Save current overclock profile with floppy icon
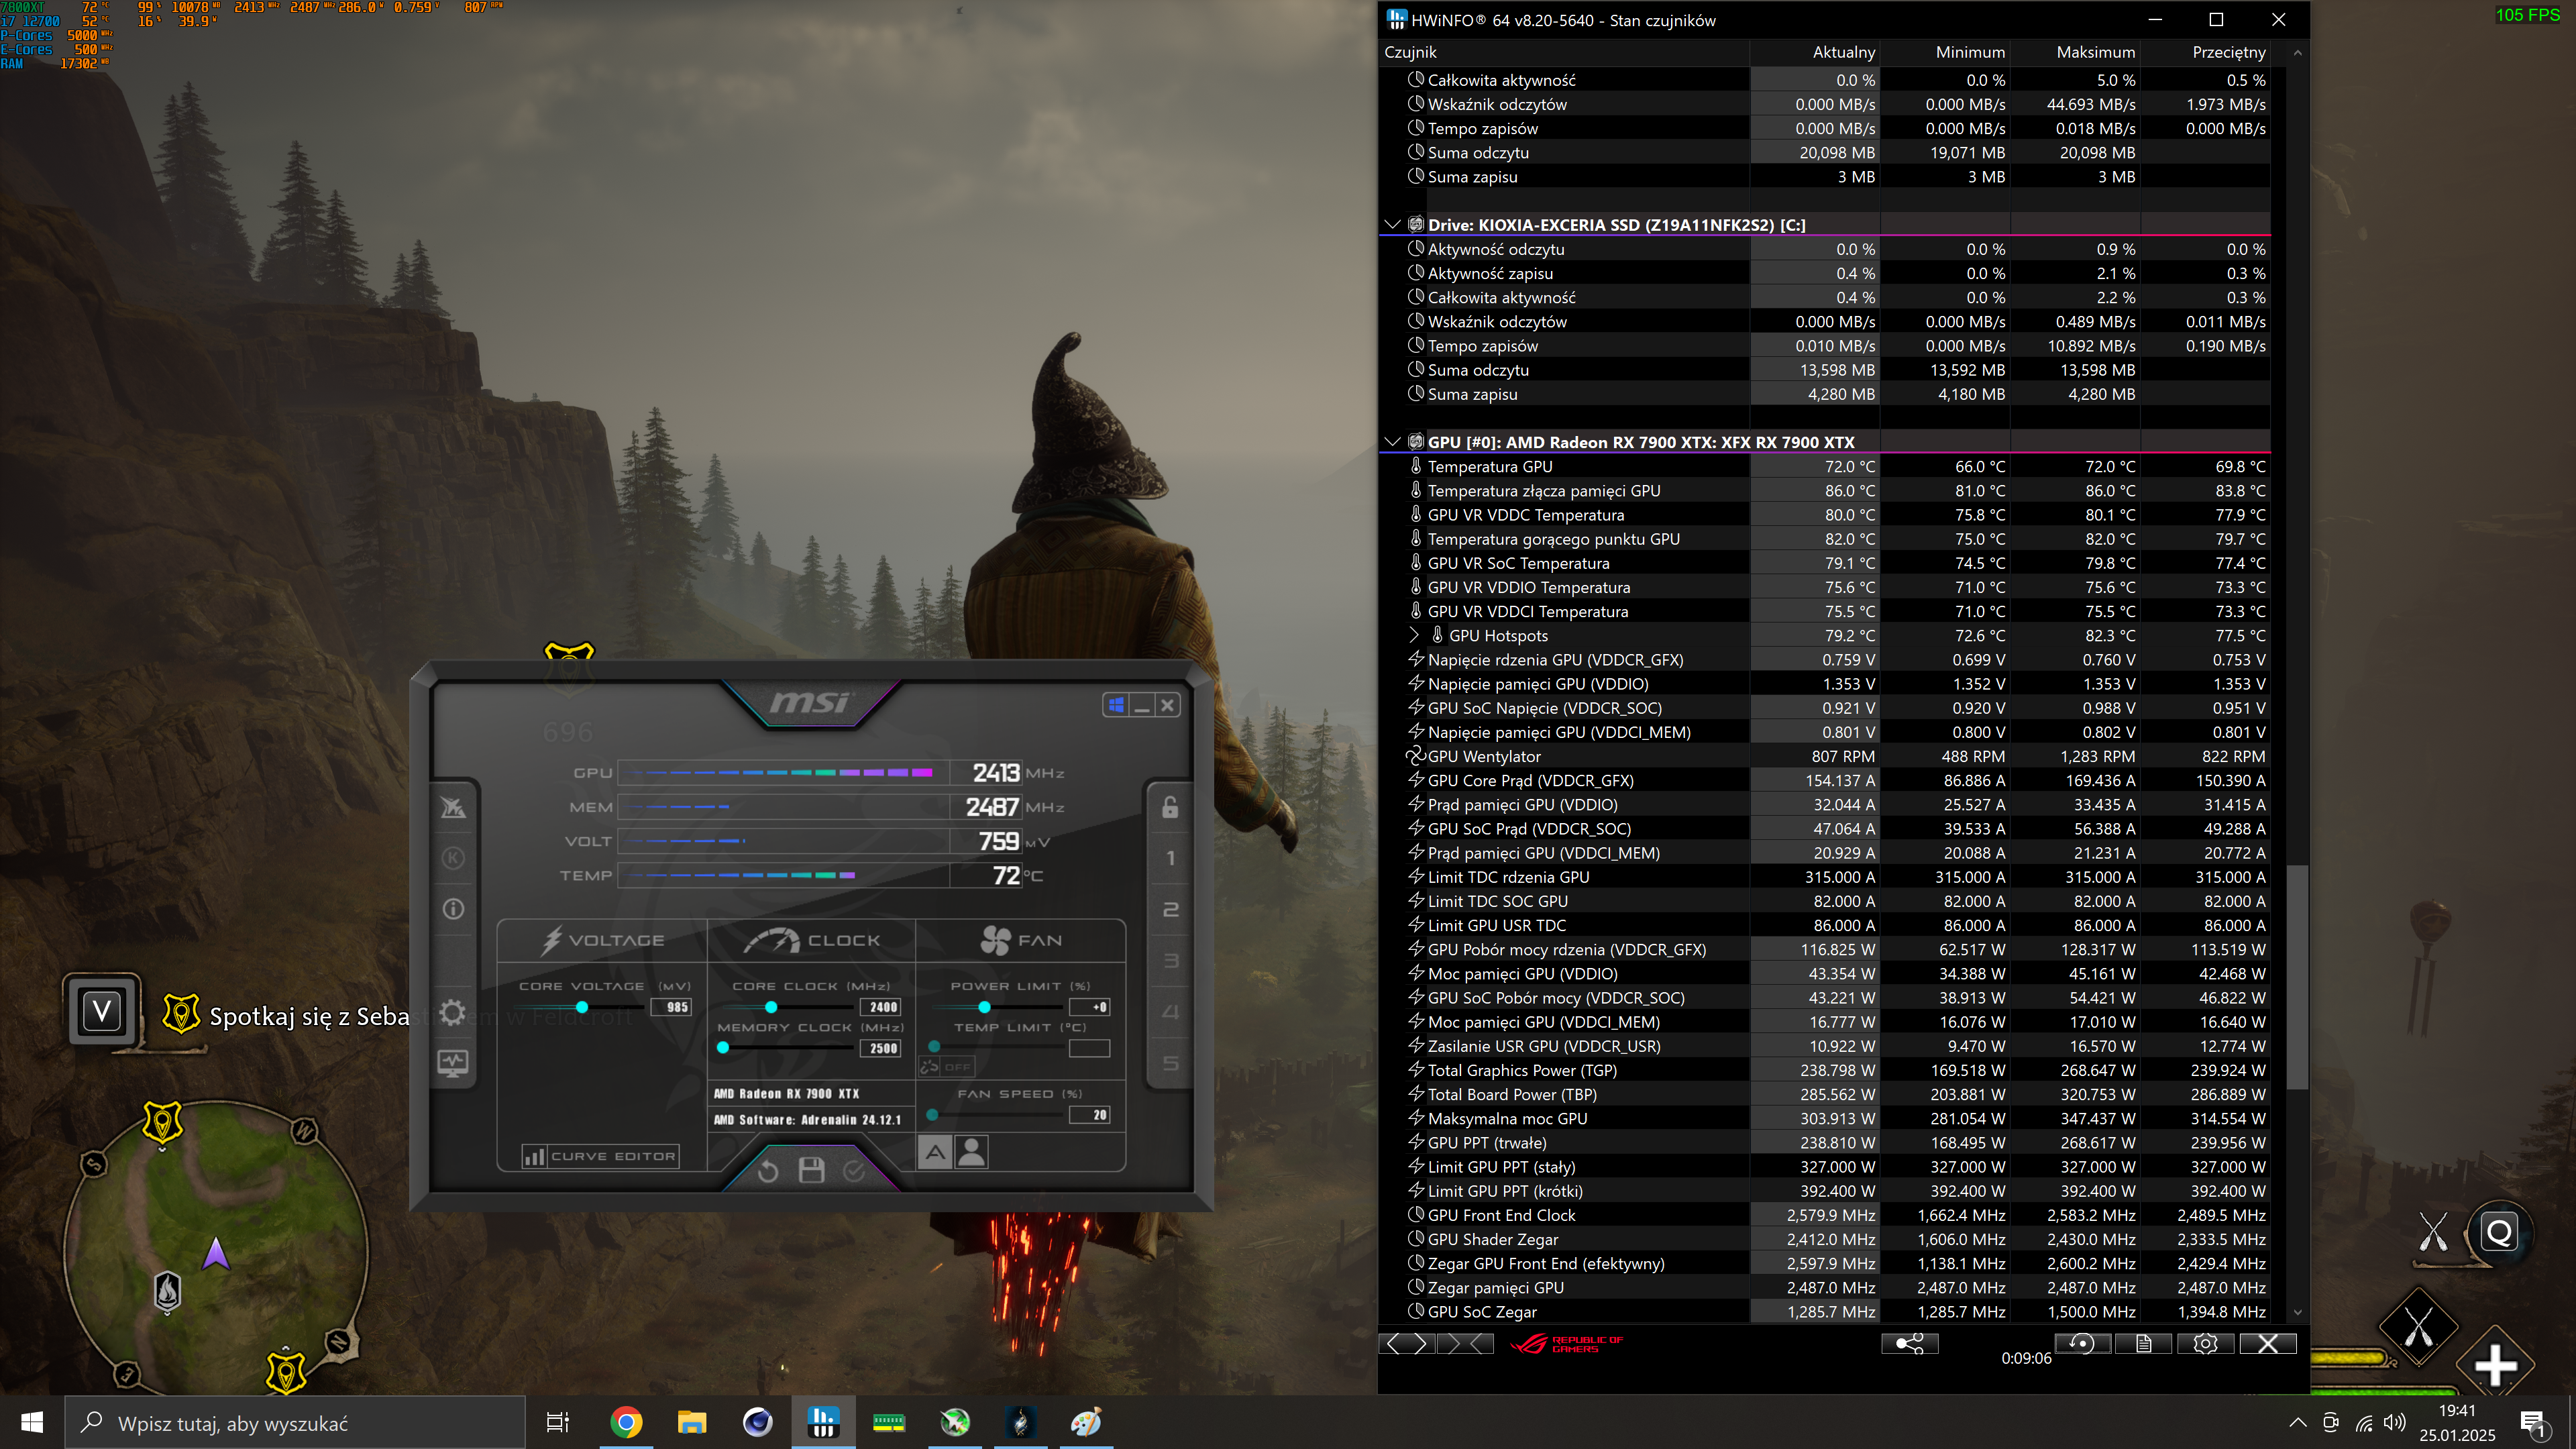This screenshot has width=2576, height=1449. [811, 1170]
